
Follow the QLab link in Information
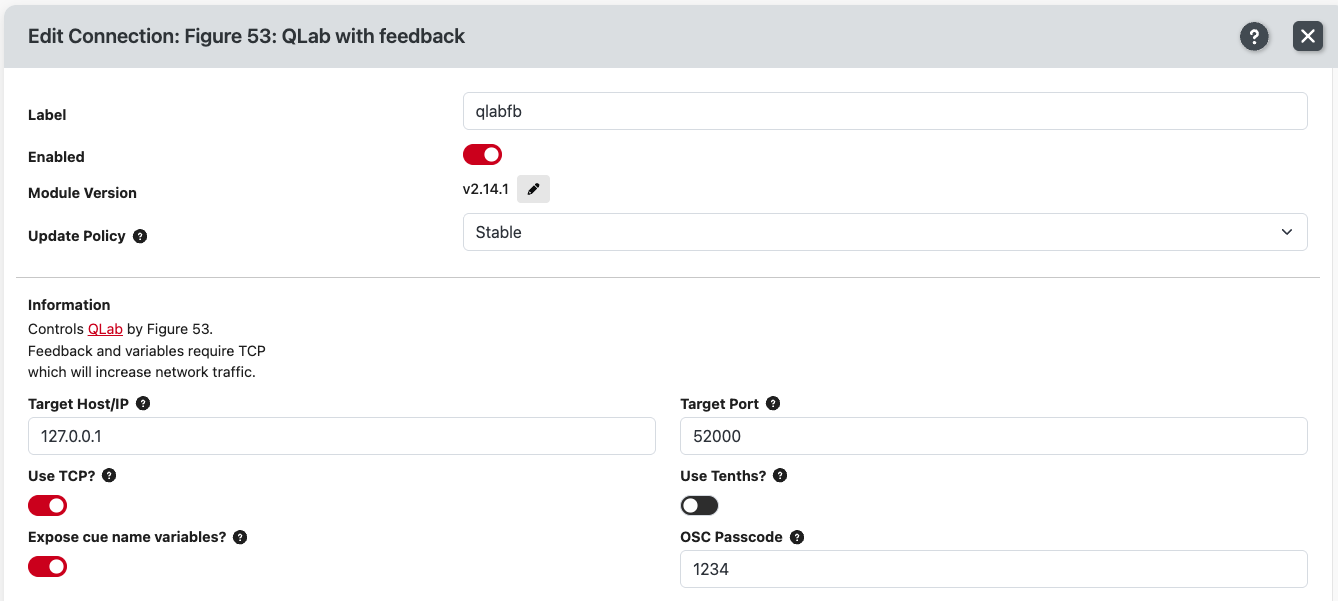(x=105, y=328)
